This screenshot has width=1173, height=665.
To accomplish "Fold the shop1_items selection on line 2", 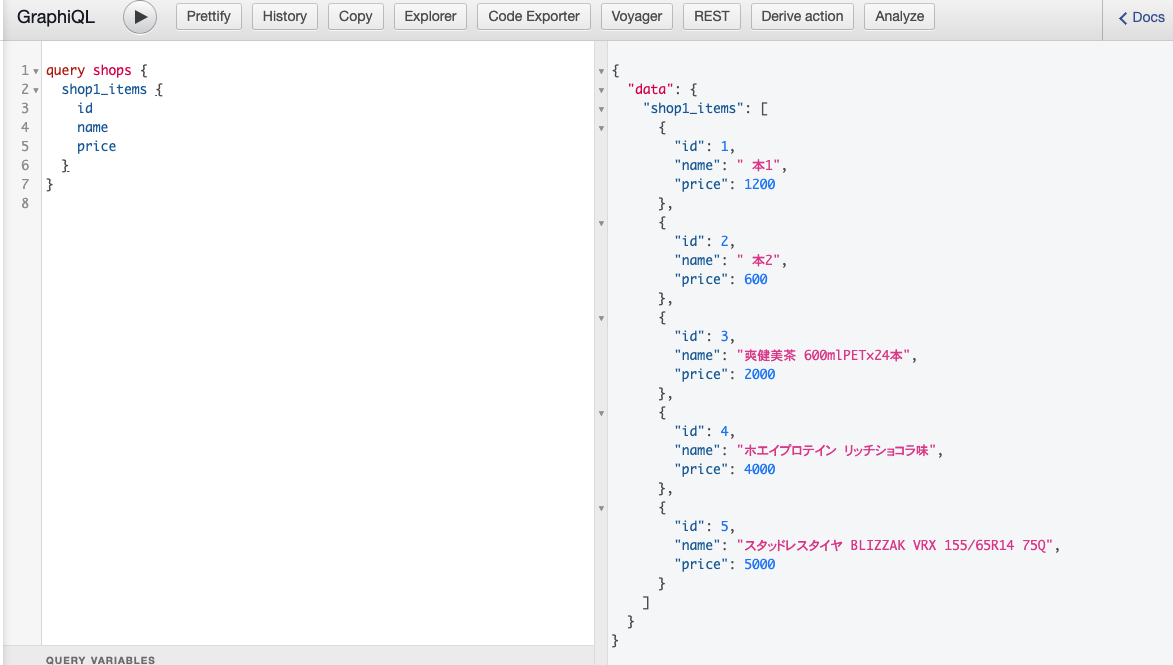I will (x=36, y=91).
